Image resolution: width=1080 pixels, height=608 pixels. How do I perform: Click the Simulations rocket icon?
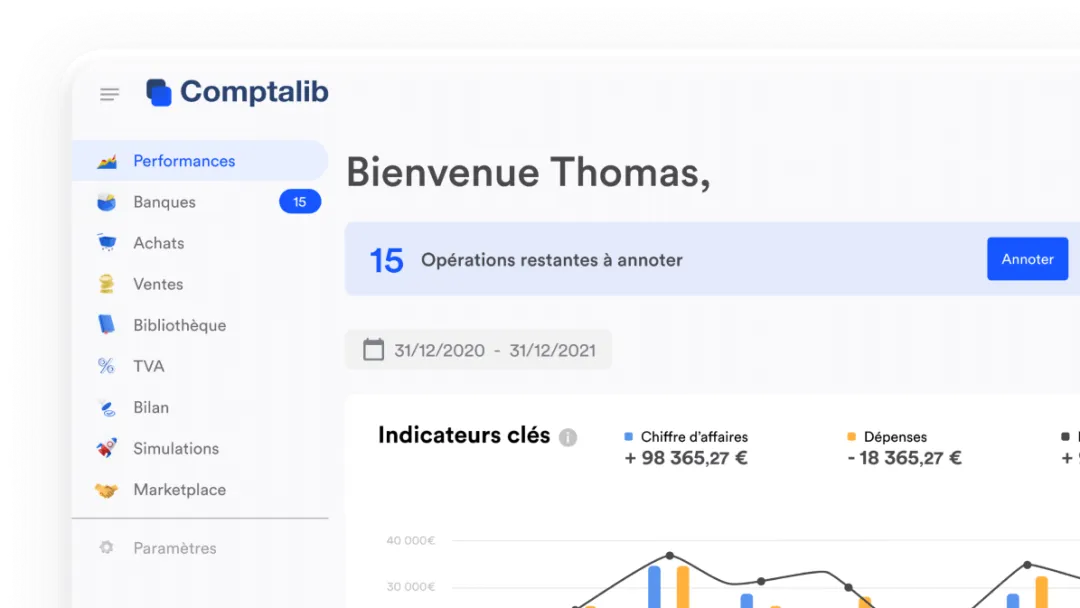point(107,448)
